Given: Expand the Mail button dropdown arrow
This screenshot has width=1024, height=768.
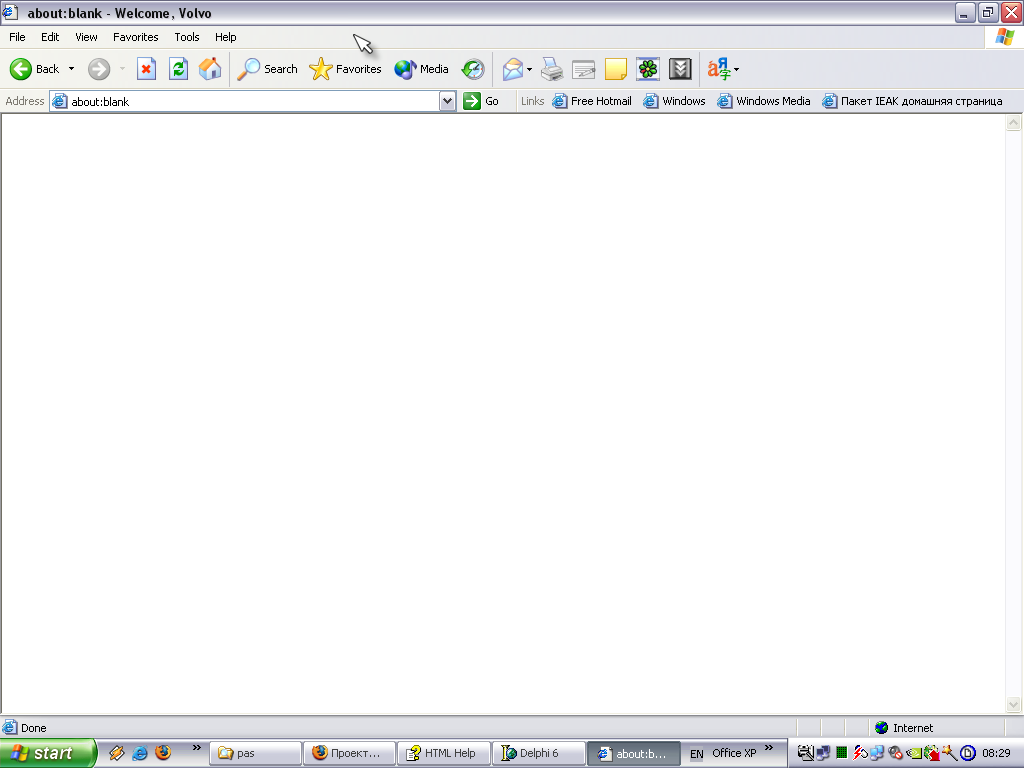Looking at the screenshot, I should click(x=530, y=69).
